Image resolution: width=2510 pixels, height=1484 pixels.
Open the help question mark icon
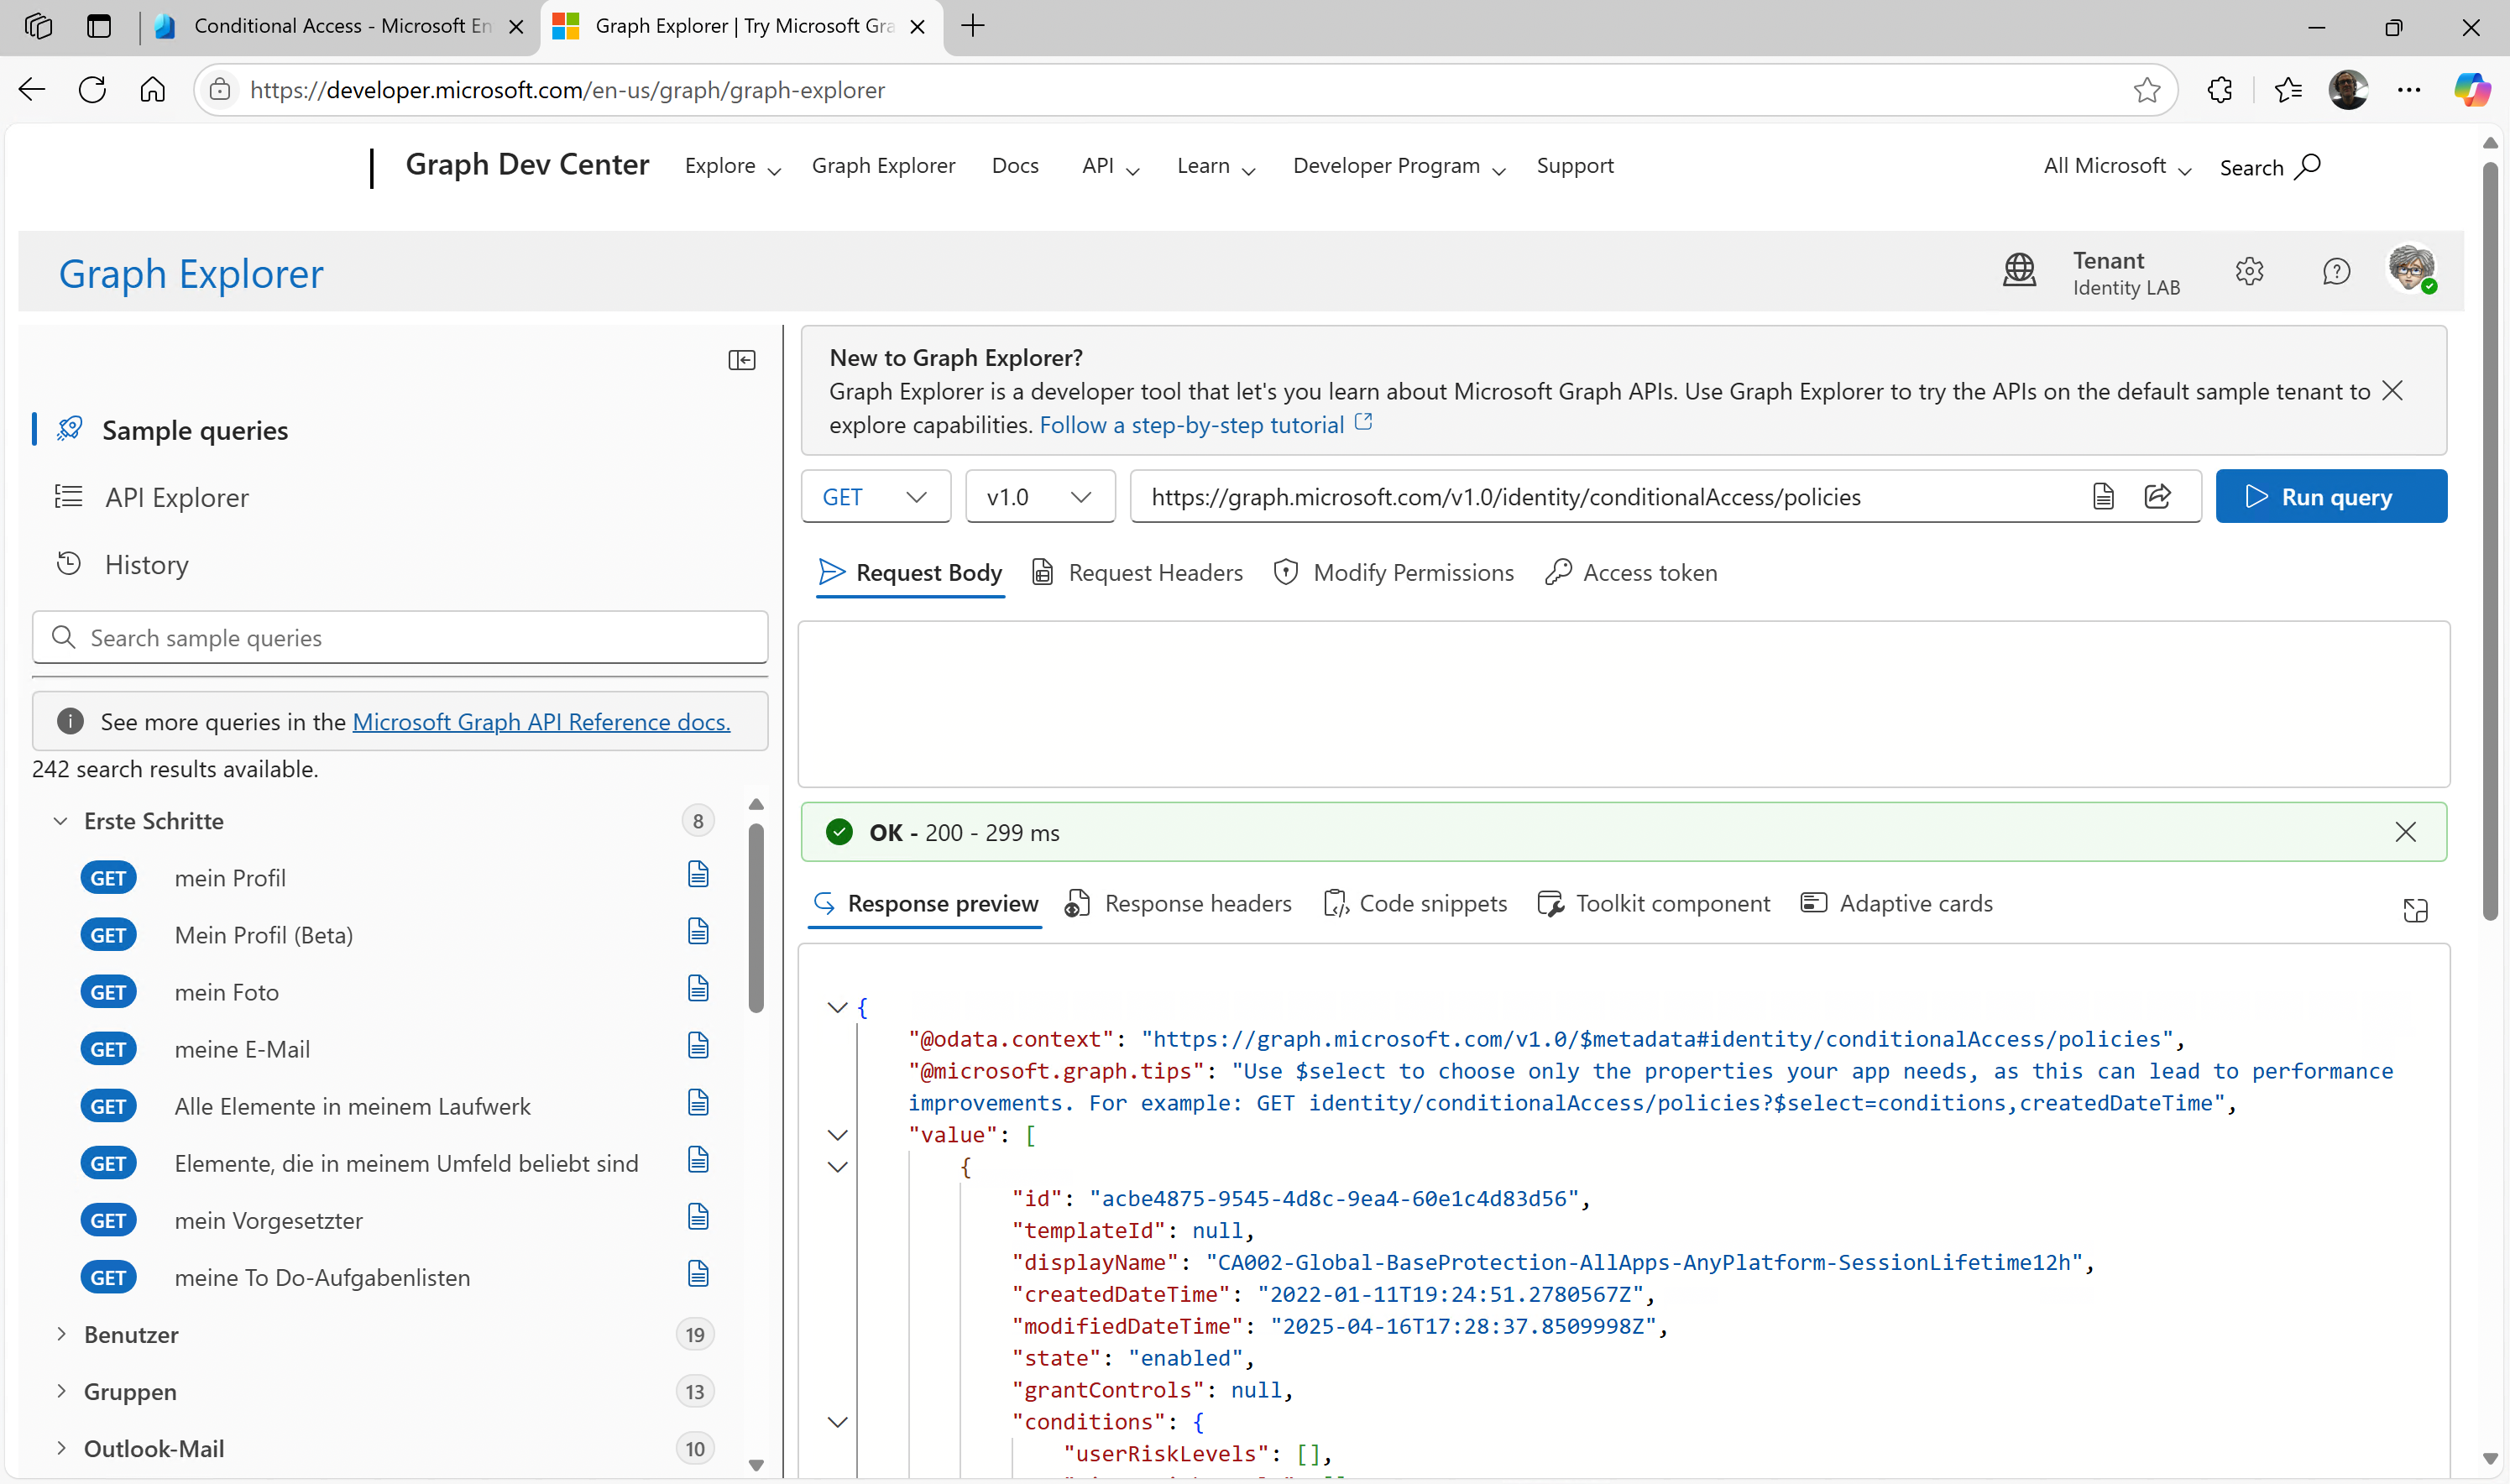coord(2336,271)
